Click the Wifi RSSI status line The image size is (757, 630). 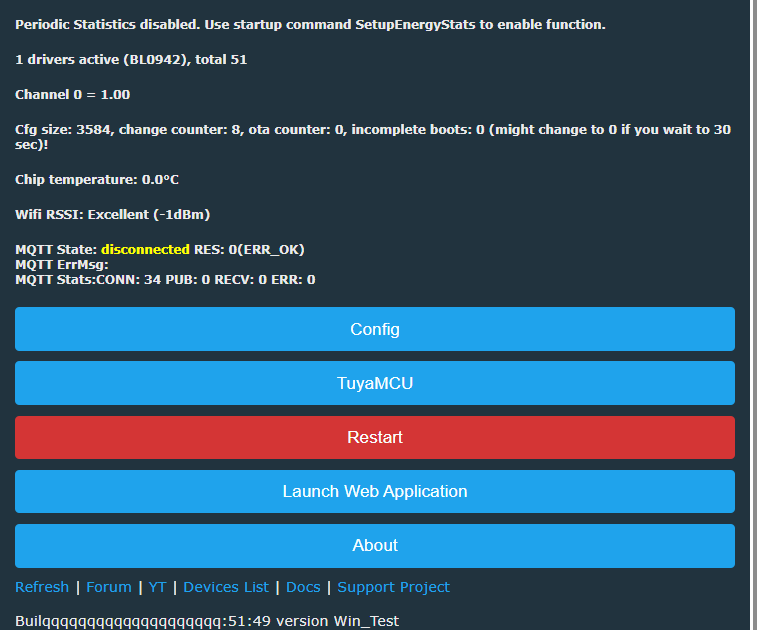(x=112, y=214)
